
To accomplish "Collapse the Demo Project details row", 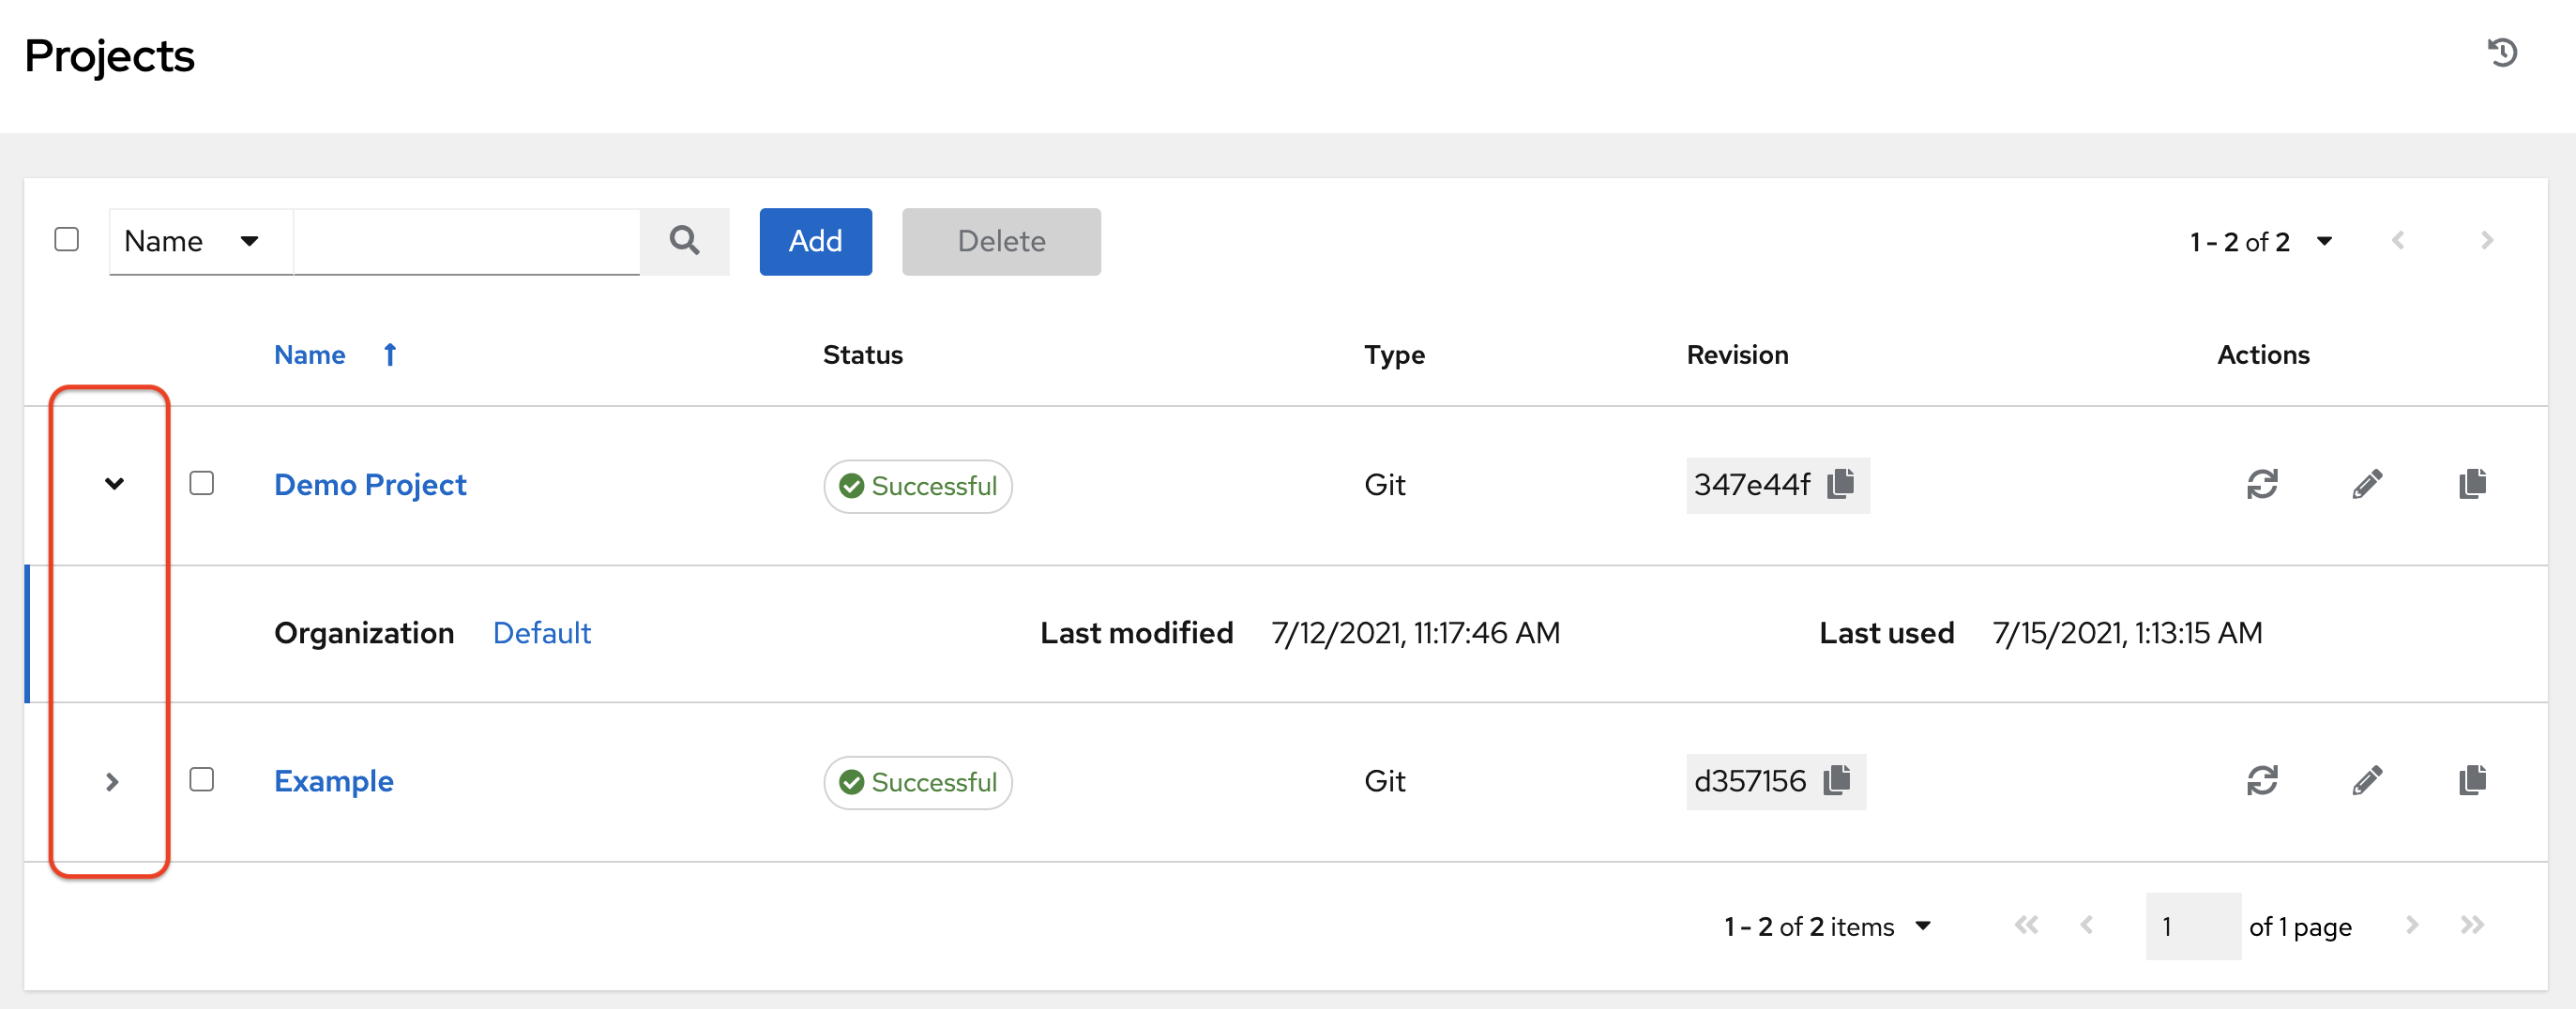I will point(114,485).
